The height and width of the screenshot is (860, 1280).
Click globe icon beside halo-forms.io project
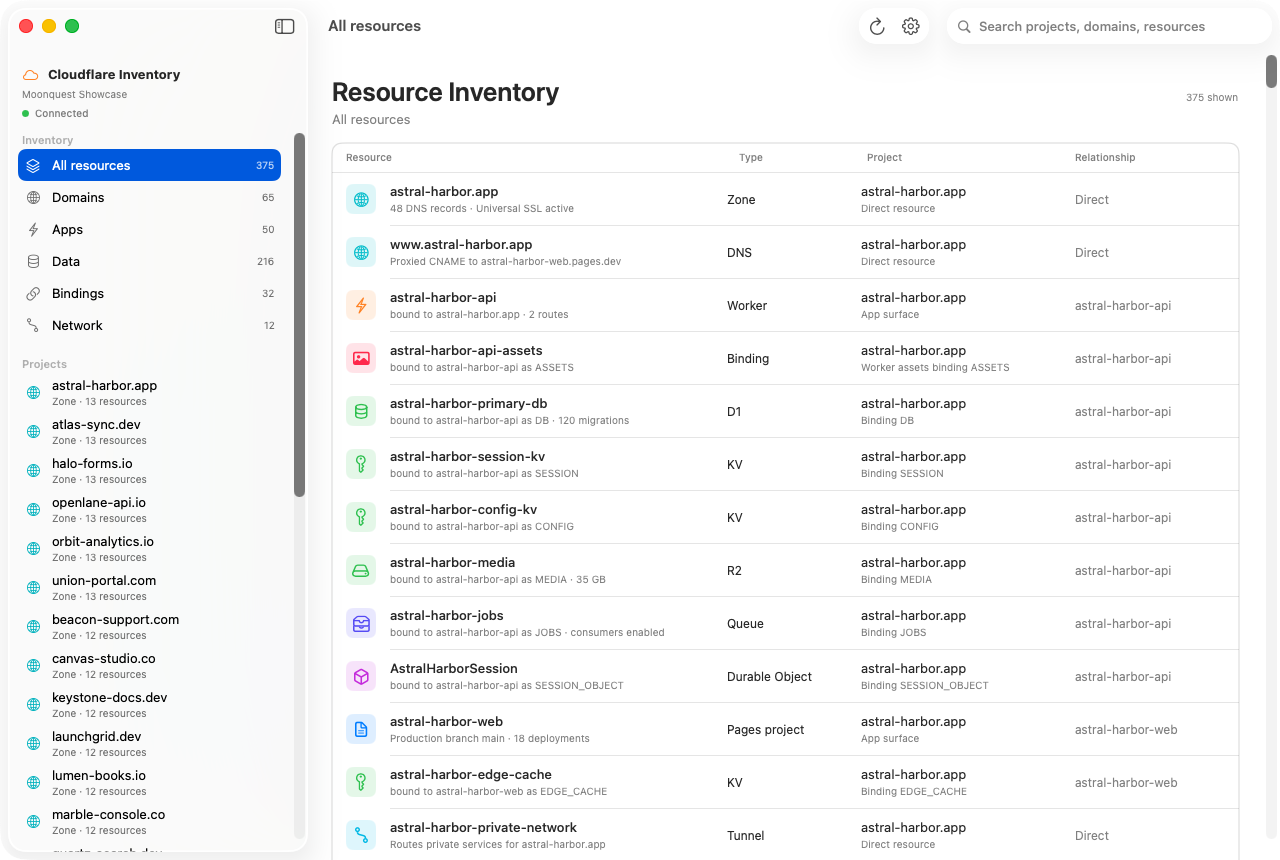point(33,471)
